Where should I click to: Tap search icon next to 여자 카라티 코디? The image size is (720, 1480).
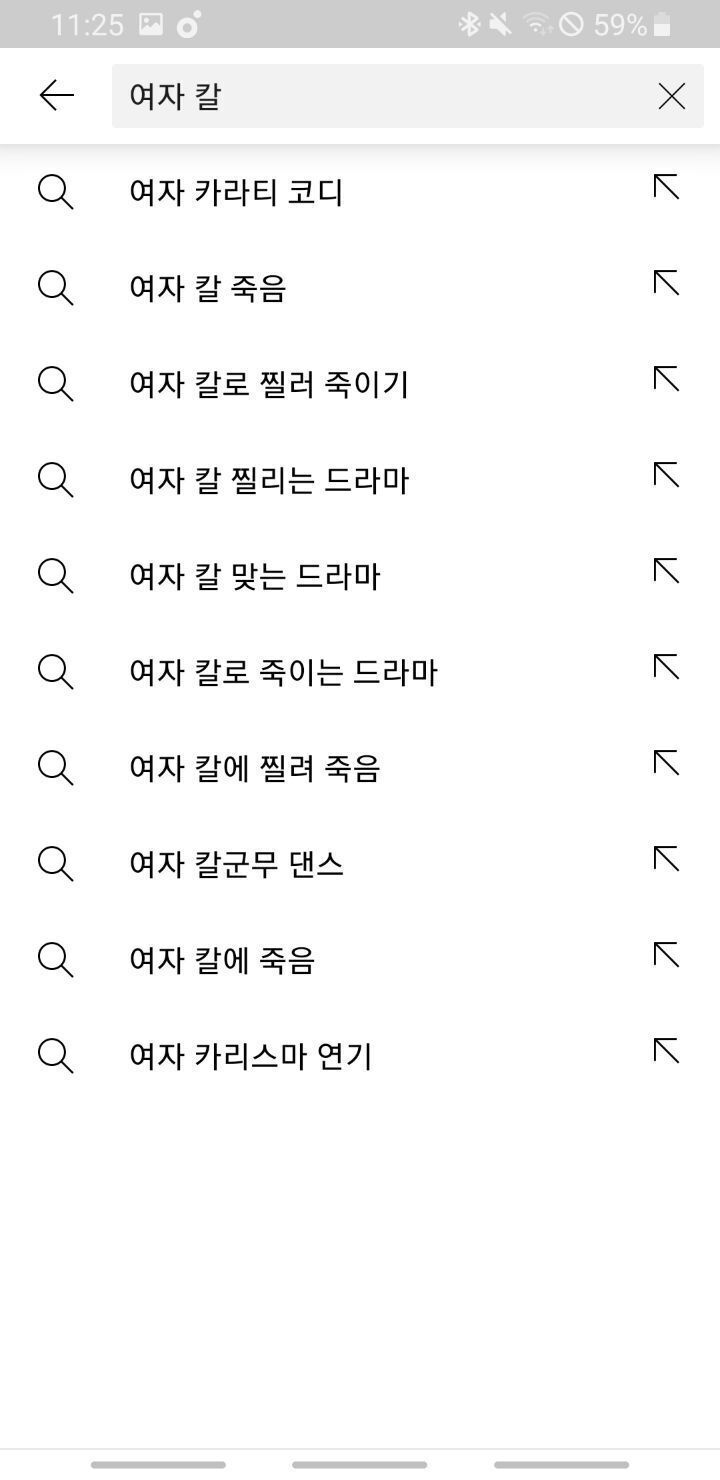55,191
